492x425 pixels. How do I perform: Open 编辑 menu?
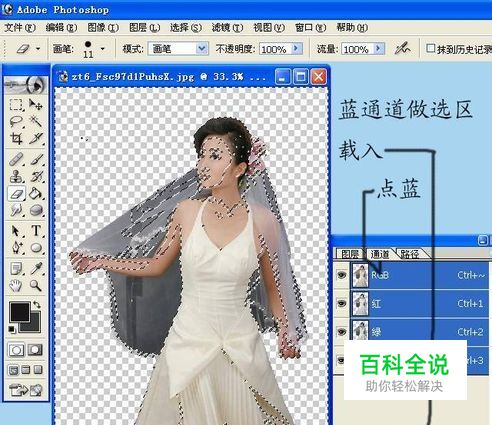tap(61, 27)
